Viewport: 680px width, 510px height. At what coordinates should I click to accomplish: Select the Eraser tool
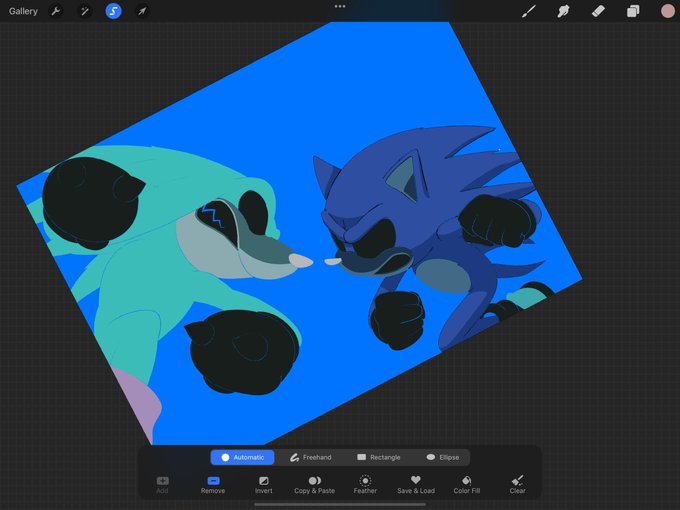pyautogui.click(x=598, y=11)
